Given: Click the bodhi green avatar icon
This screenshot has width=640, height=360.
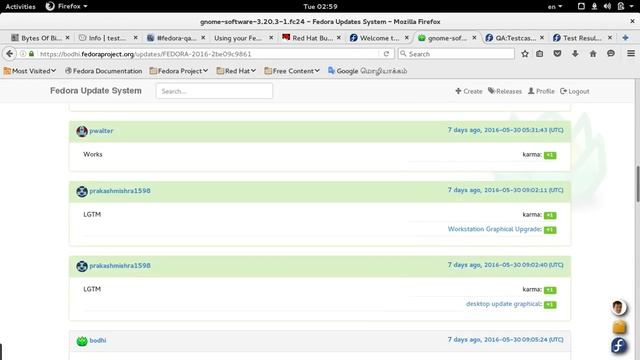Looking at the screenshot, I should 82,341.
